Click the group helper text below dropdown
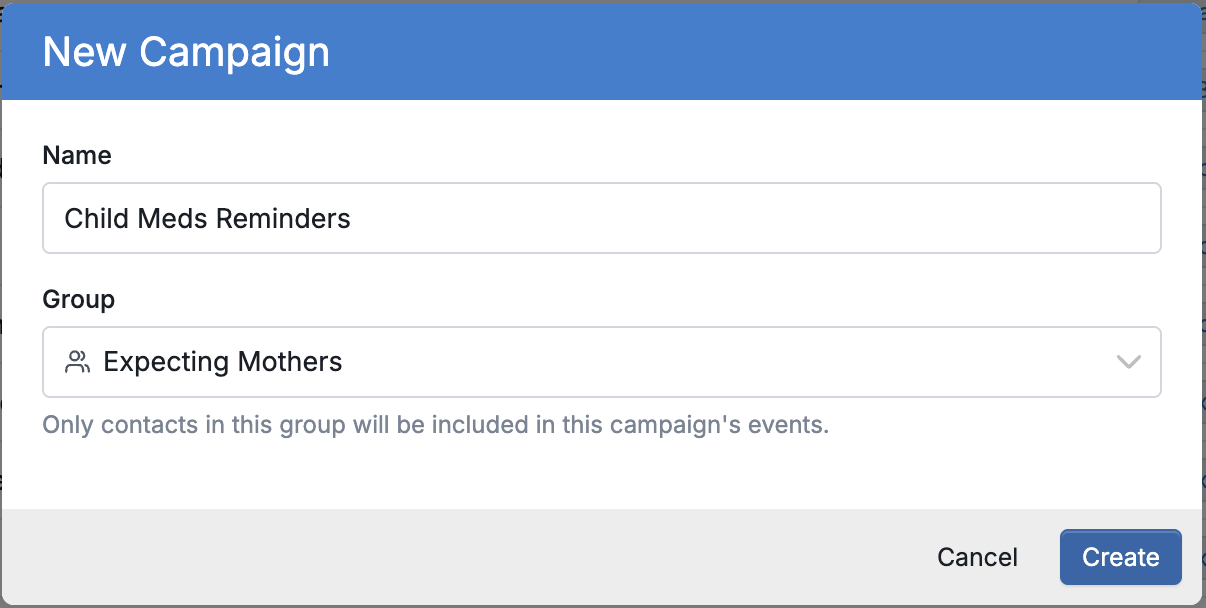The height and width of the screenshot is (608, 1206). 436,425
